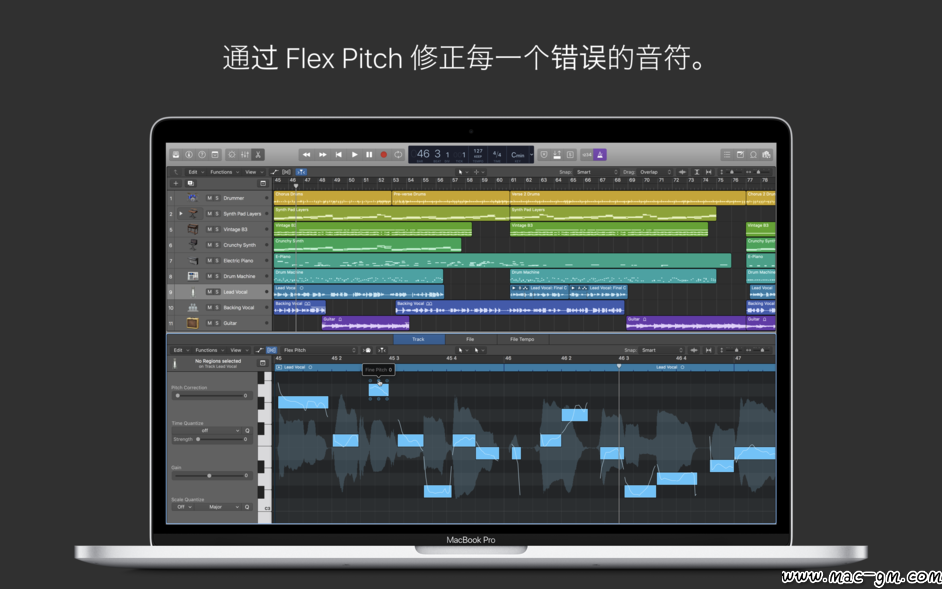Click the Gain slider
Image resolution: width=942 pixels, height=589 pixels.
click(210, 475)
